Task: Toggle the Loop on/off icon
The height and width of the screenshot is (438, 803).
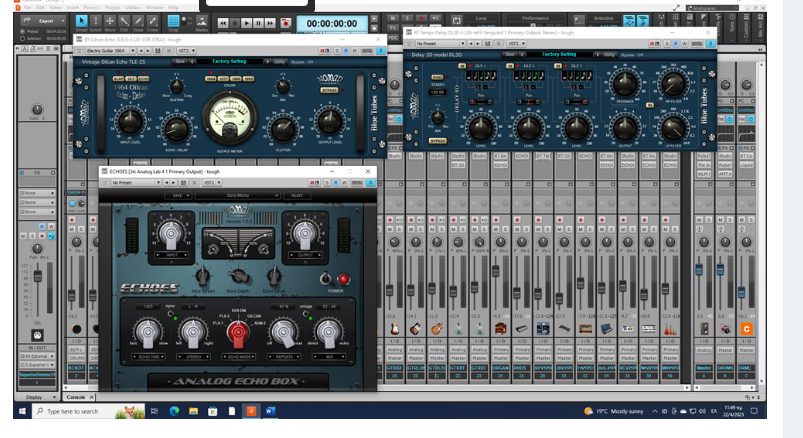Action: pyautogui.click(x=457, y=21)
